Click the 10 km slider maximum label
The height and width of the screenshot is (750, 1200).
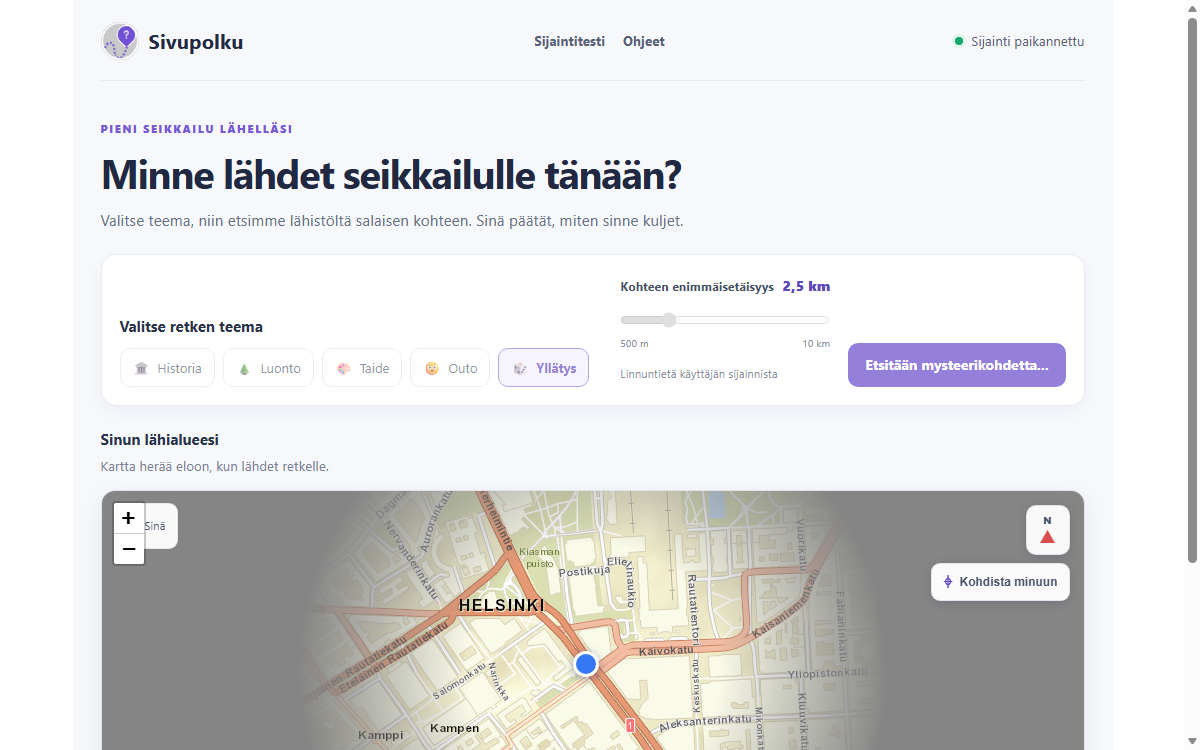click(816, 344)
